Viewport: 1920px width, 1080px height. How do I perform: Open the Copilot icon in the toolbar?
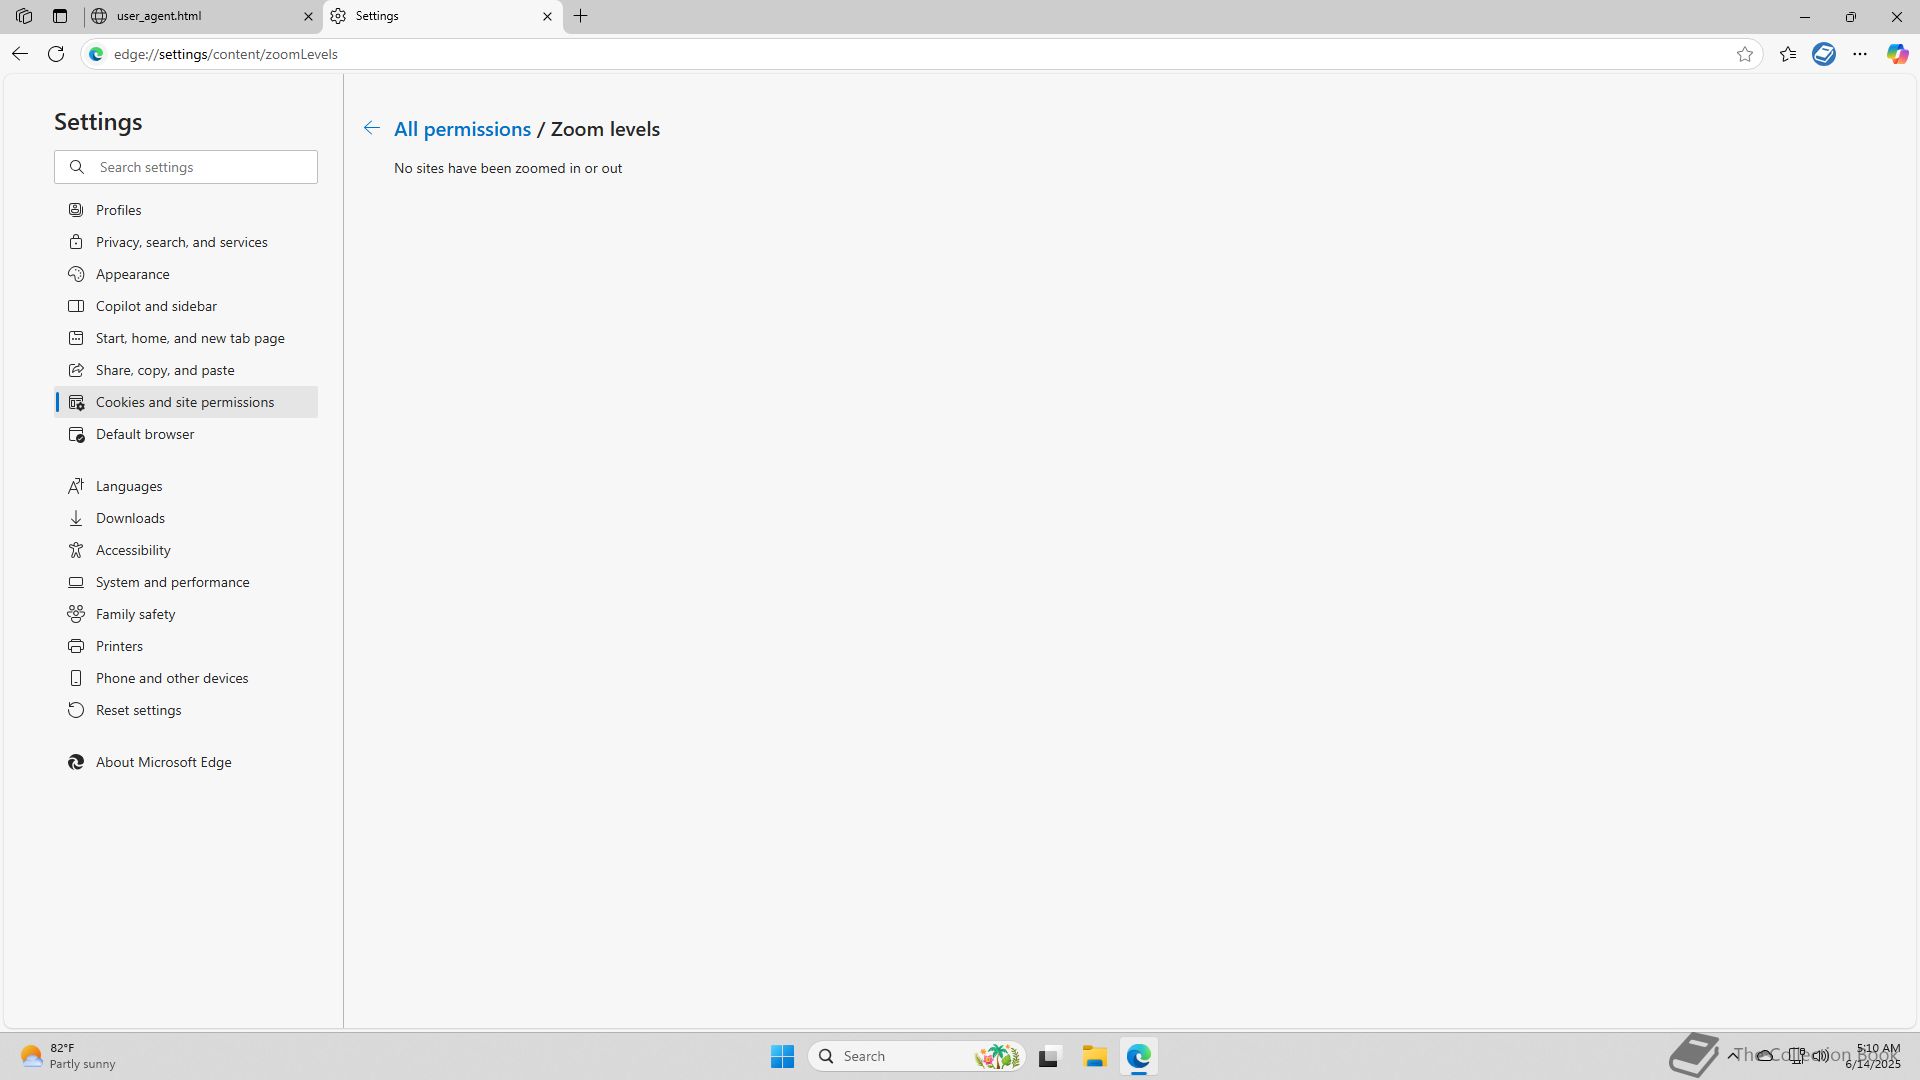[x=1897, y=54]
